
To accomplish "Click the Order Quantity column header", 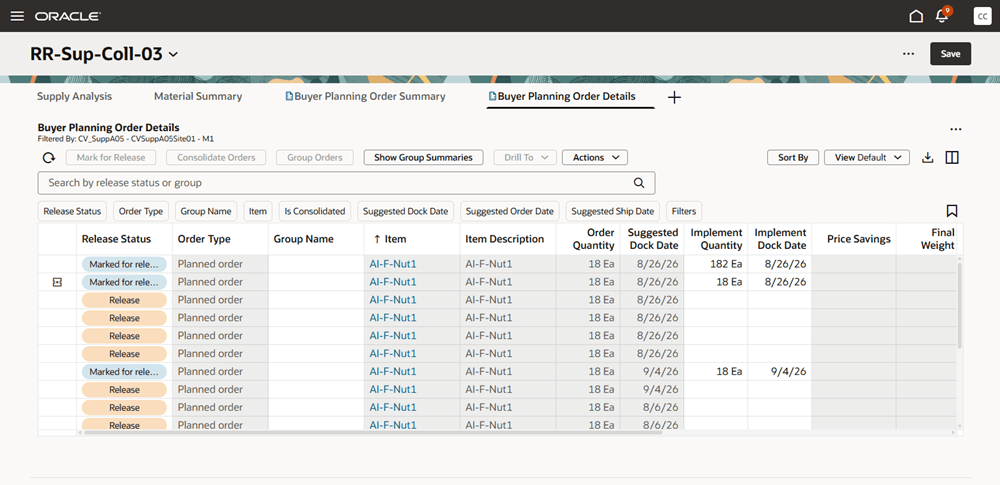I will pyautogui.click(x=588, y=239).
